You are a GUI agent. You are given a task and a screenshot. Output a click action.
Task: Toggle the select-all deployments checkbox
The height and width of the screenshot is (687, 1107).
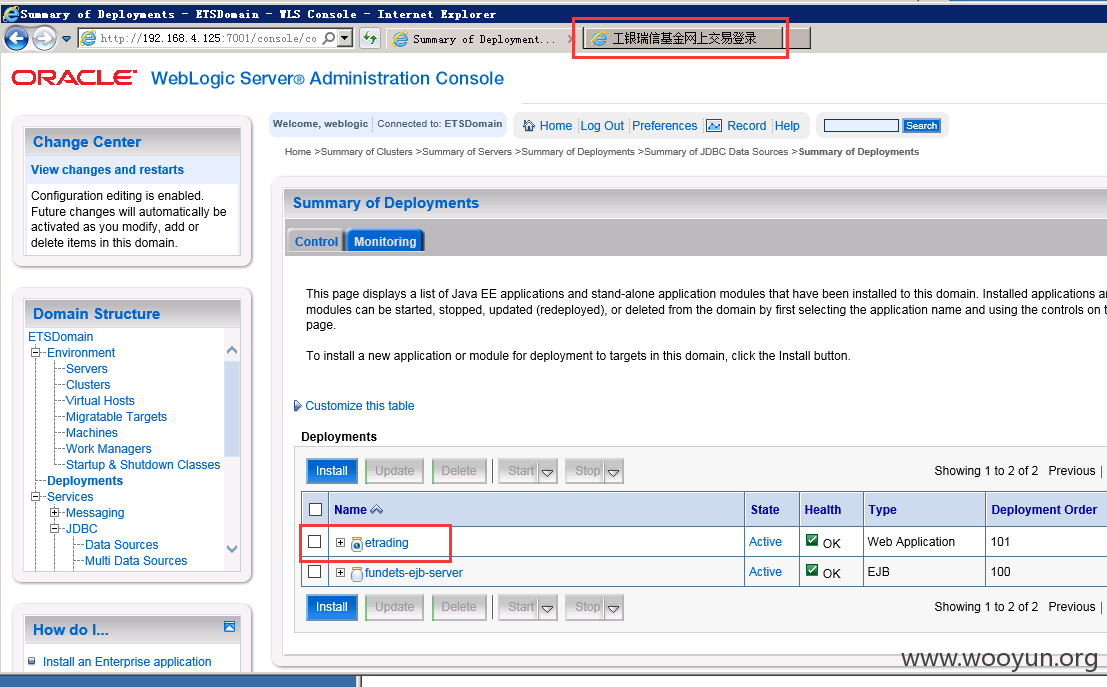point(316,510)
